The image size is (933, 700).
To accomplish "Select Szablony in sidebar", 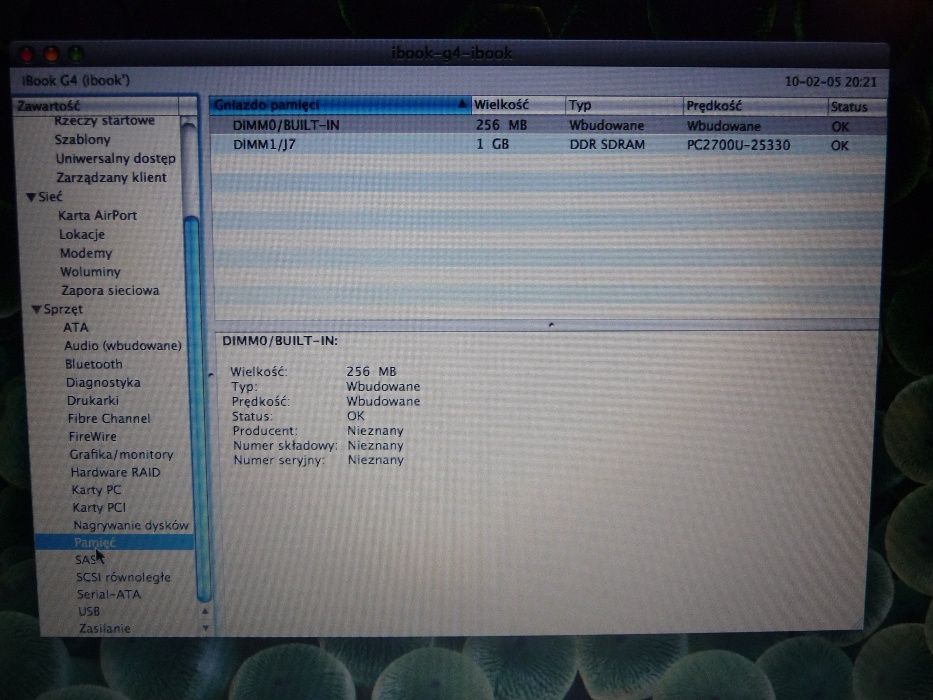I will [x=83, y=140].
